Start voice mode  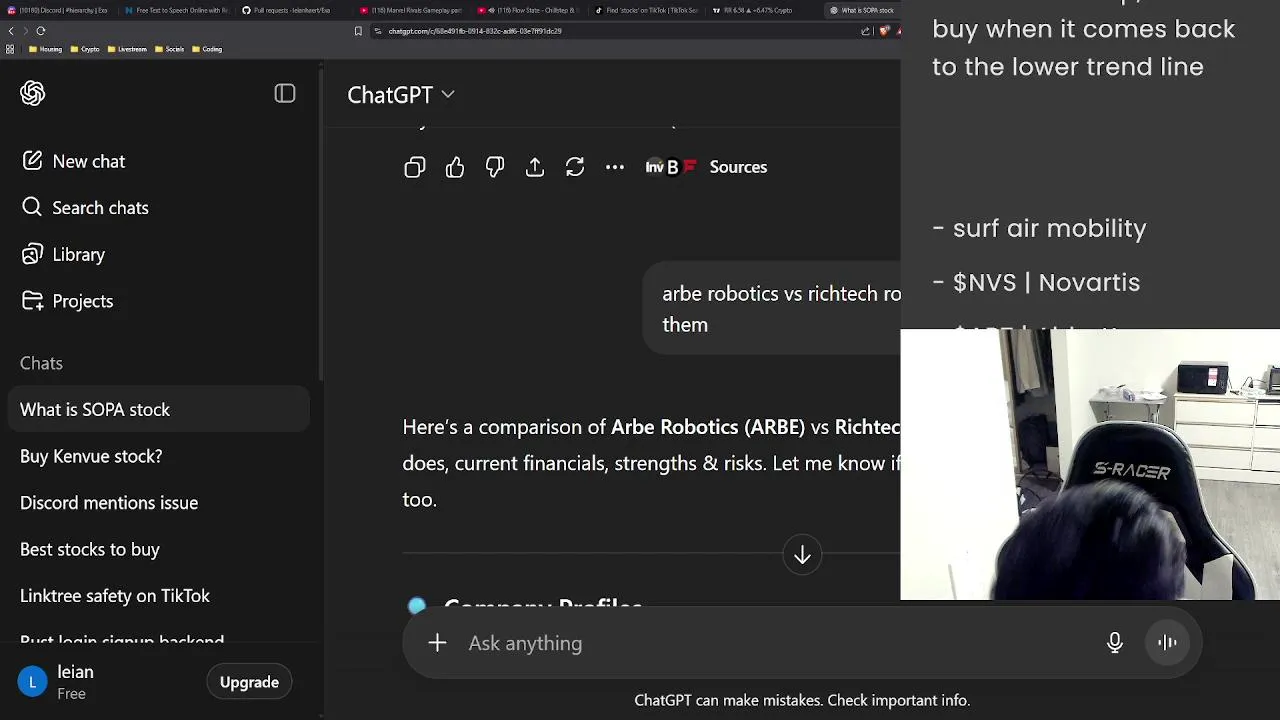pos(1167,643)
